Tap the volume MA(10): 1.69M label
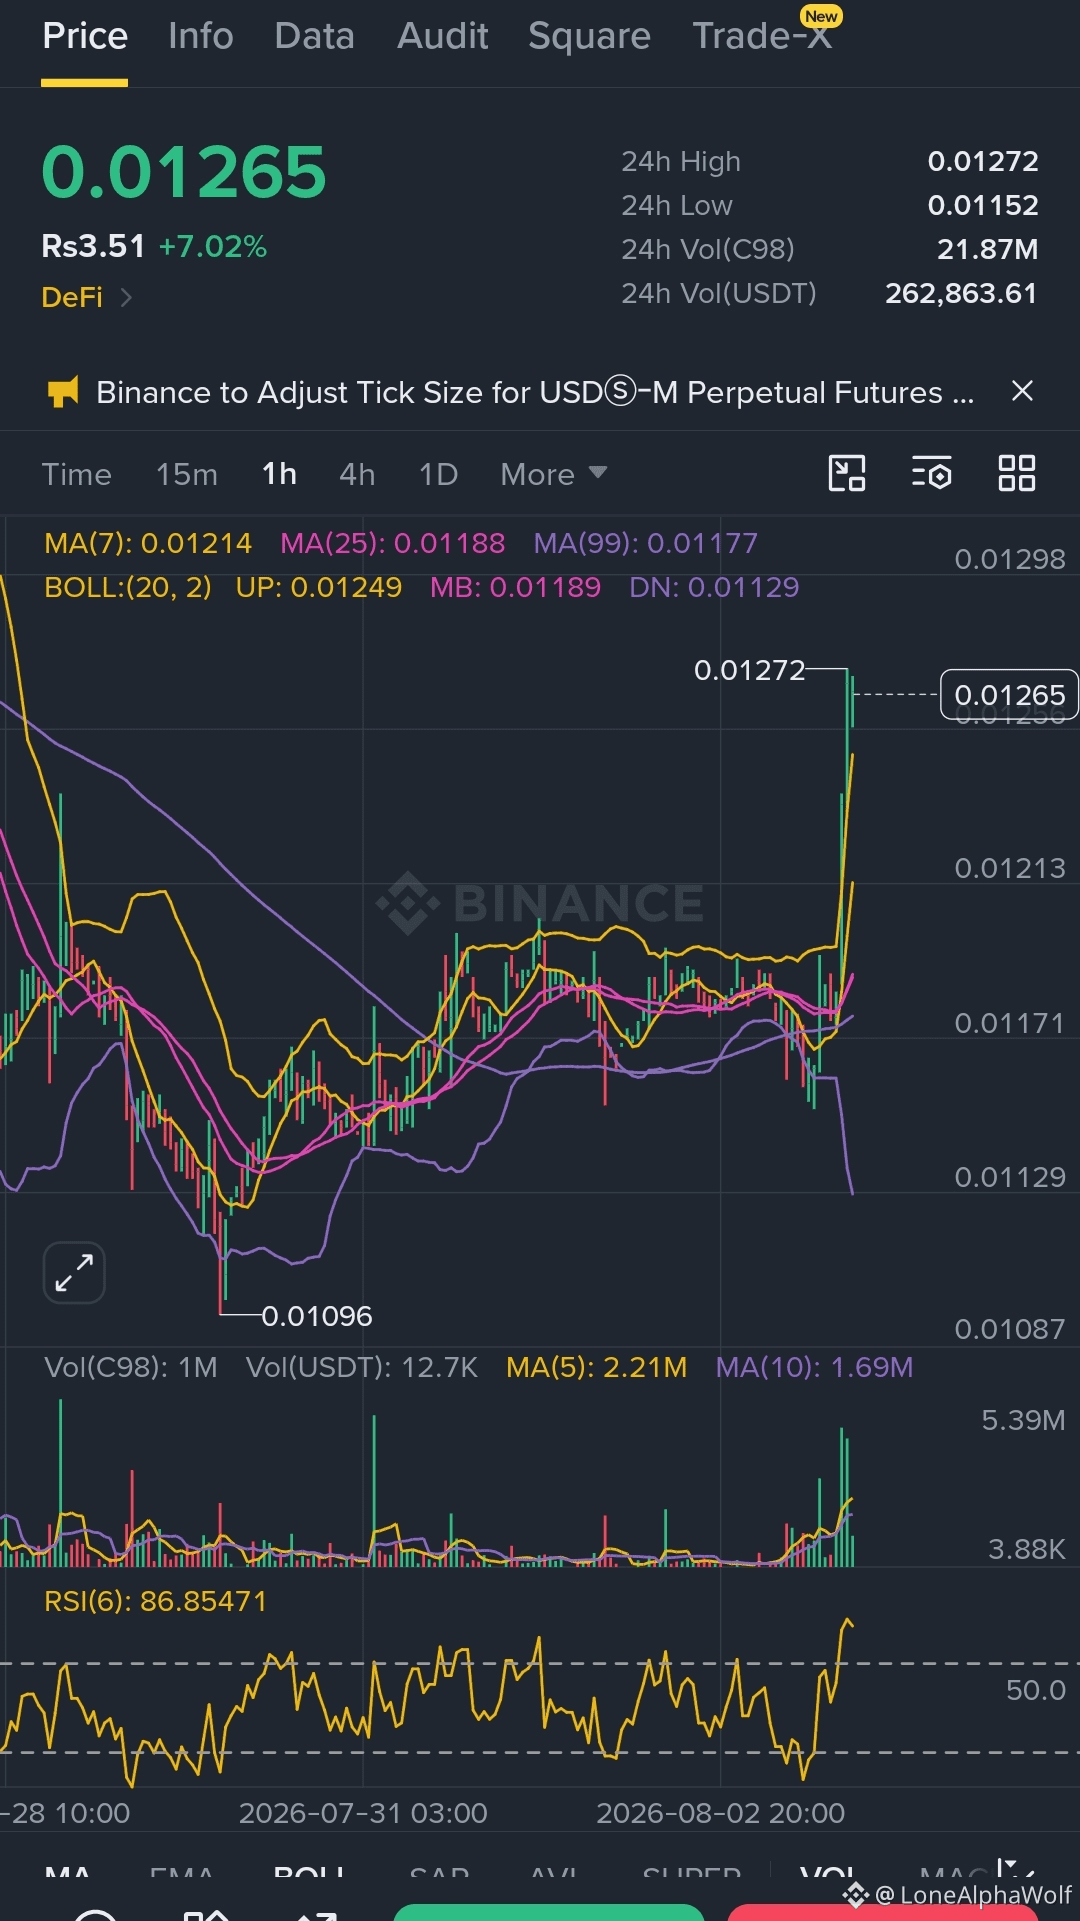This screenshot has width=1080, height=1921. point(814,1367)
